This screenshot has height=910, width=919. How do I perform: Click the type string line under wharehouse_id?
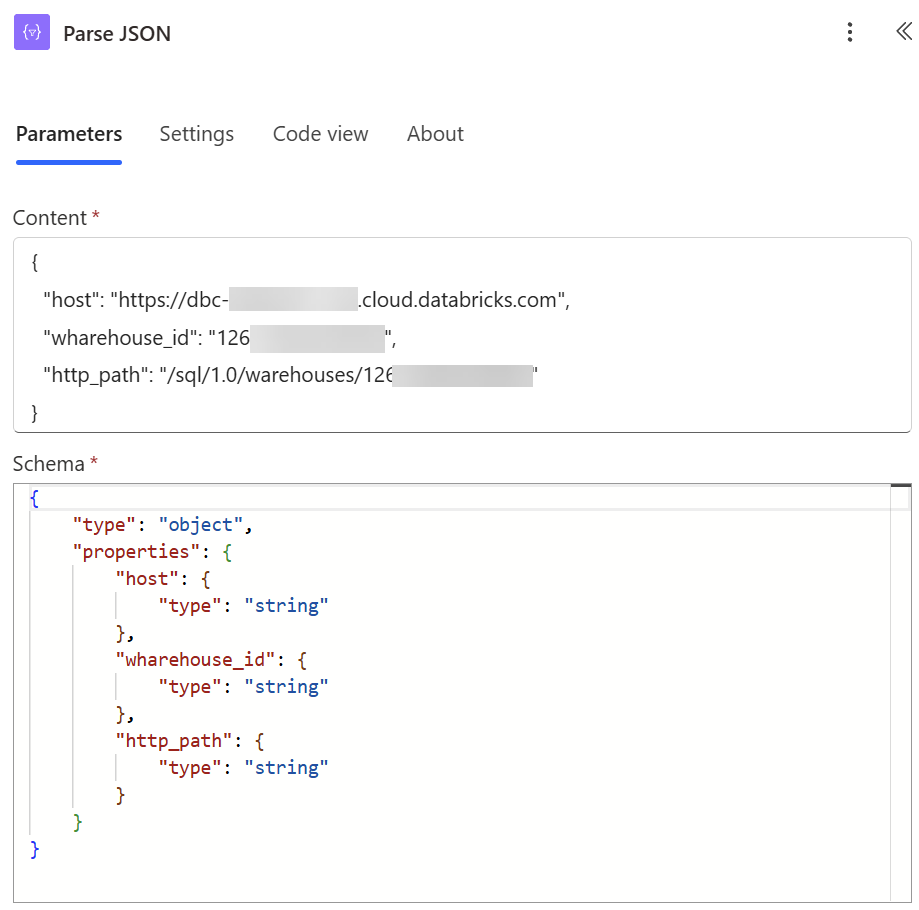coord(243,687)
